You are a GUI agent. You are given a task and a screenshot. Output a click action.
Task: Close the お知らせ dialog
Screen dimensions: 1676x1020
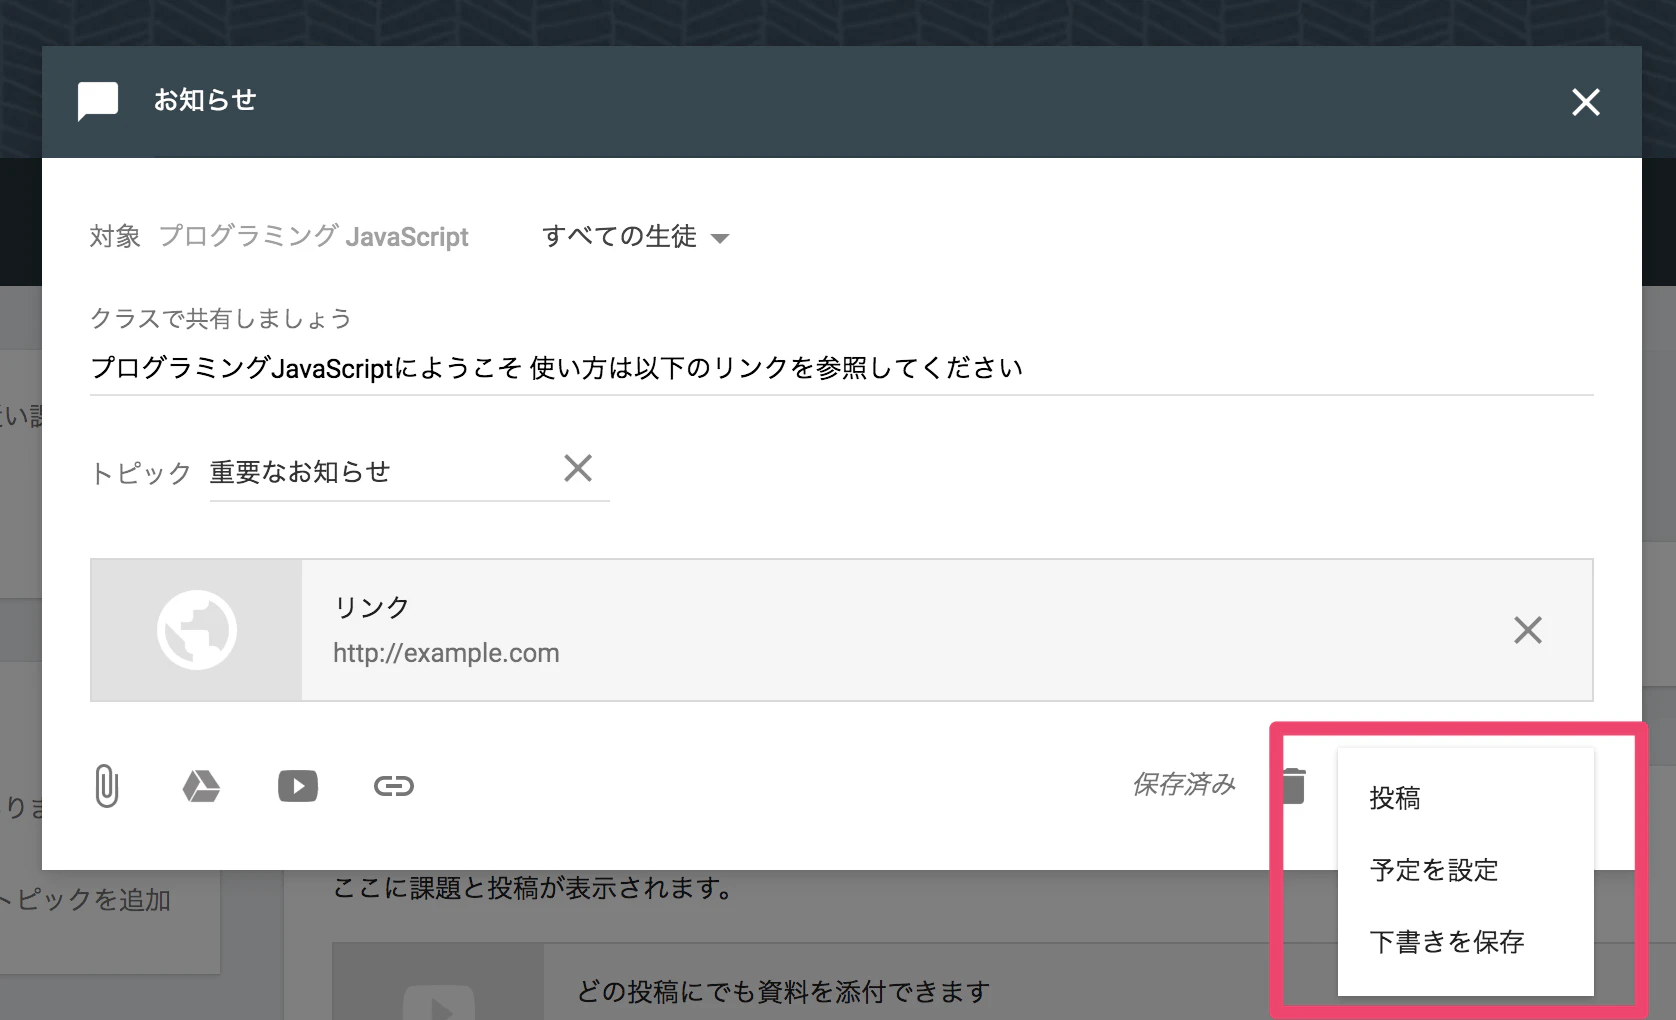coord(1586,102)
